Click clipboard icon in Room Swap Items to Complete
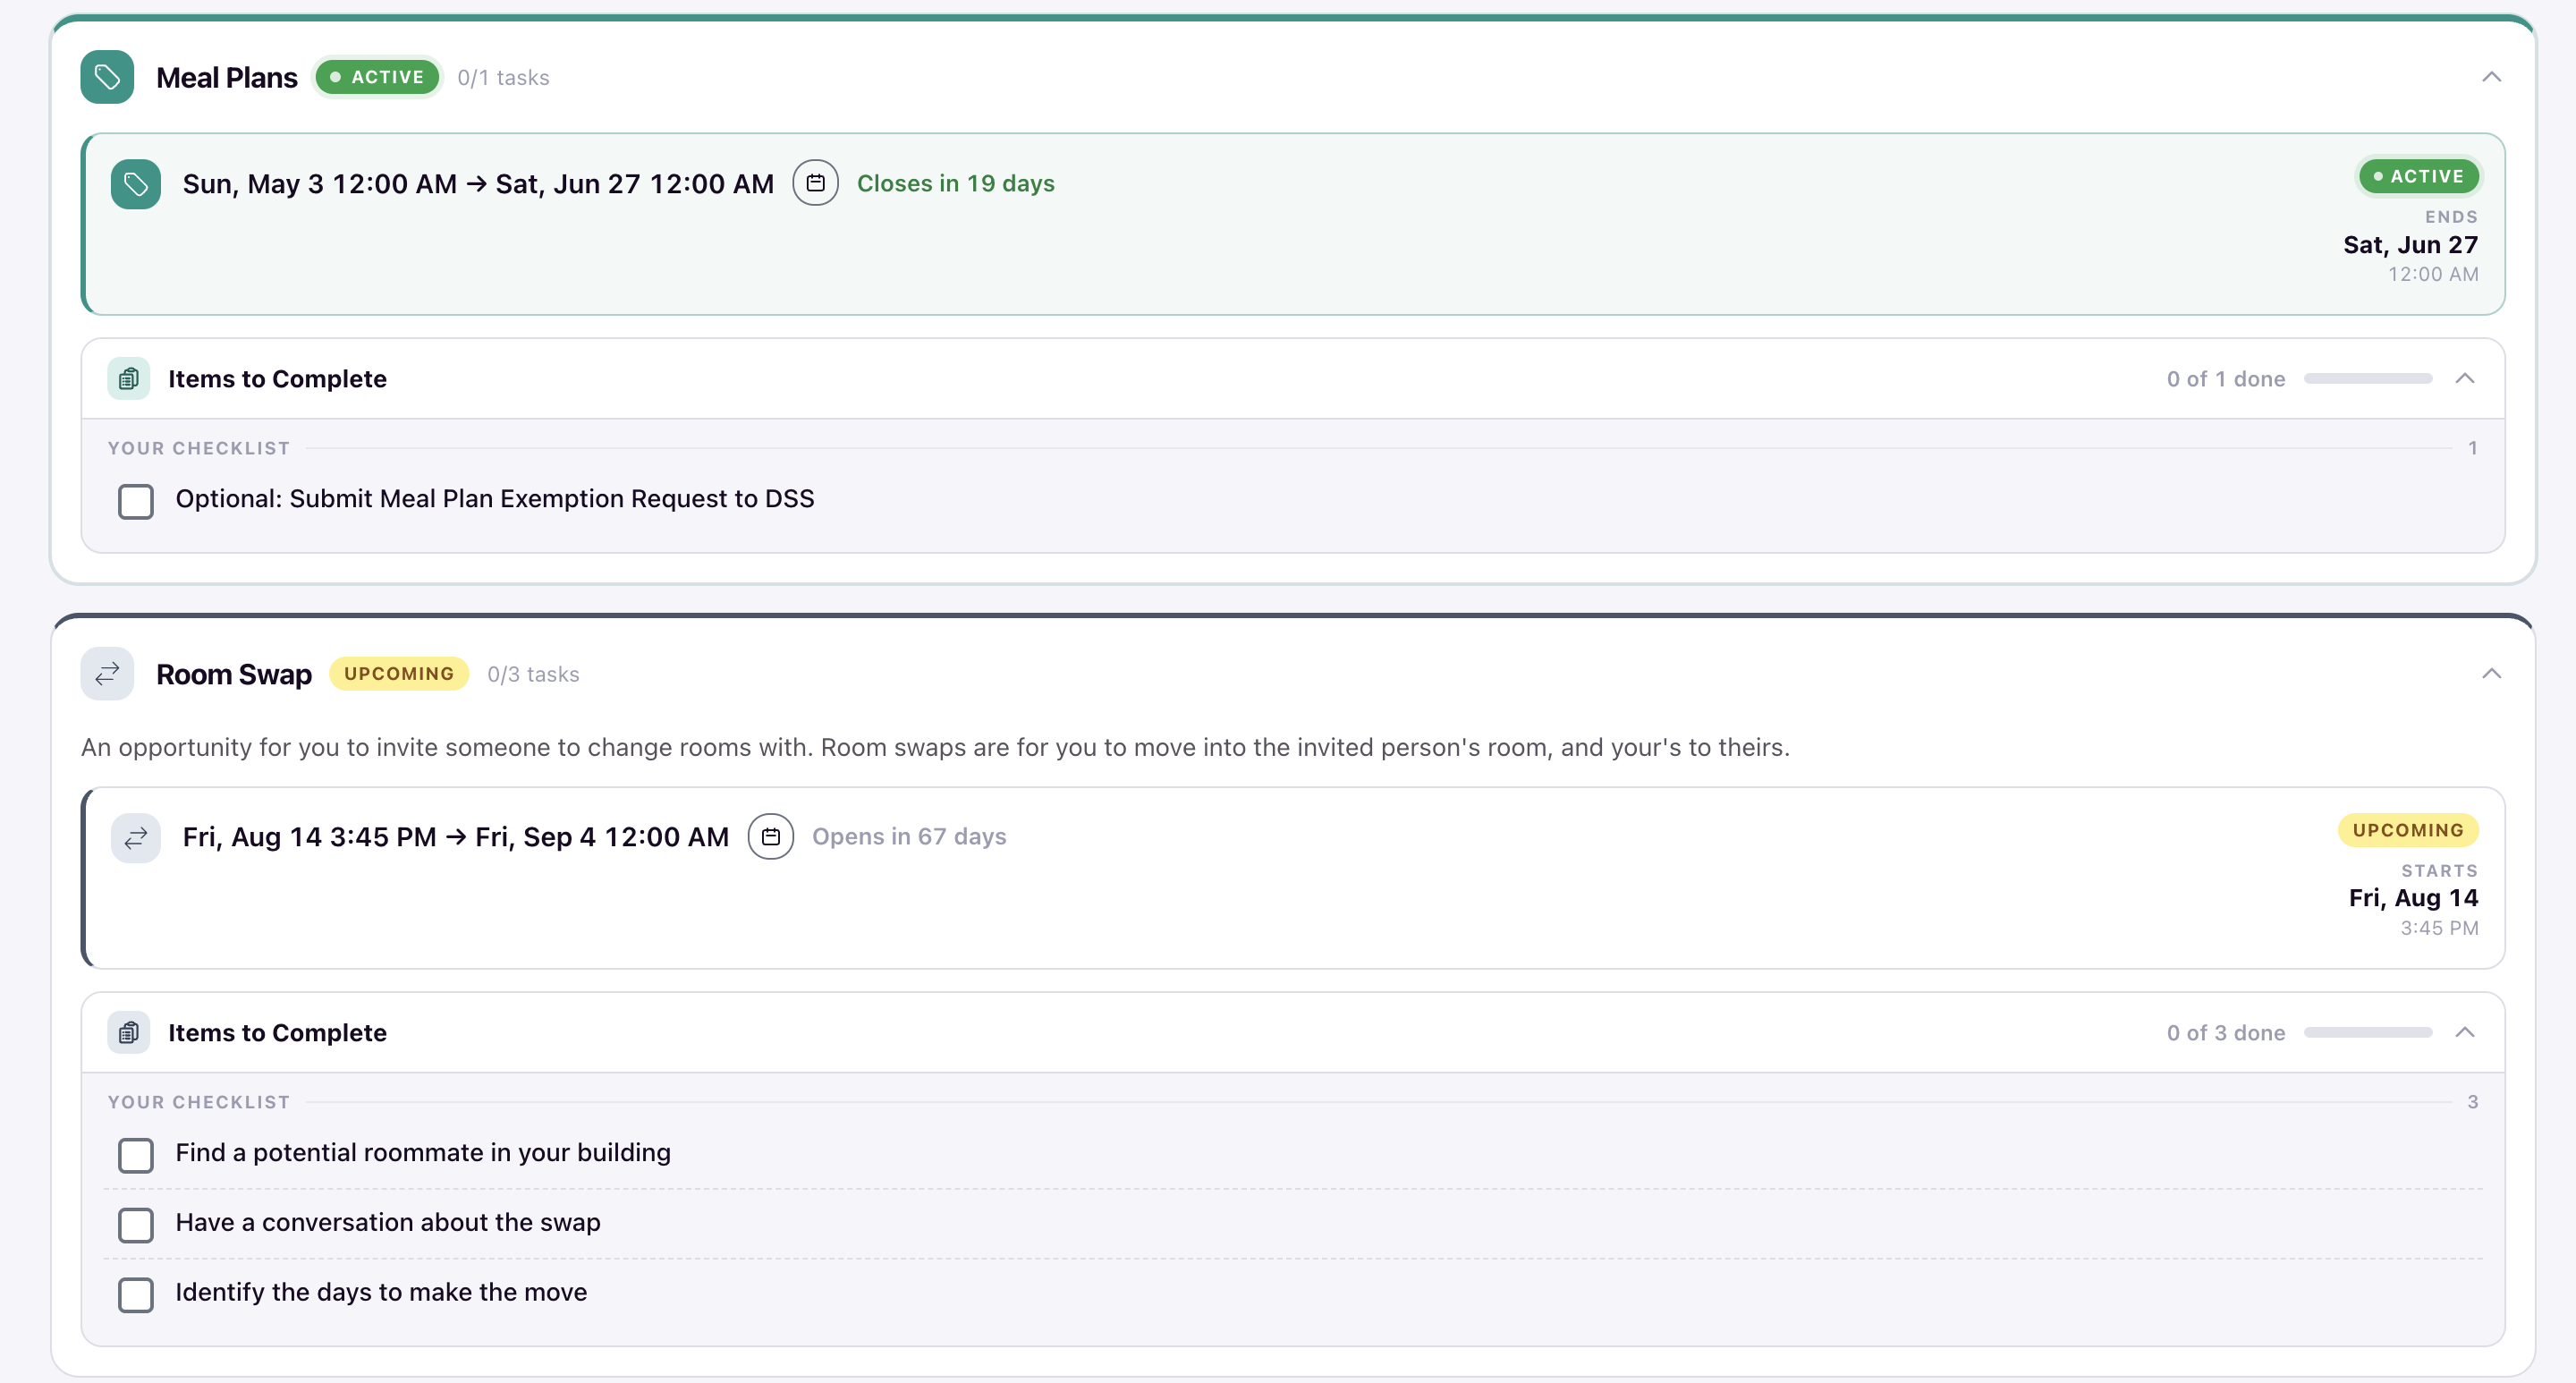Viewport: 2576px width, 1383px height. click(129, 1033)
